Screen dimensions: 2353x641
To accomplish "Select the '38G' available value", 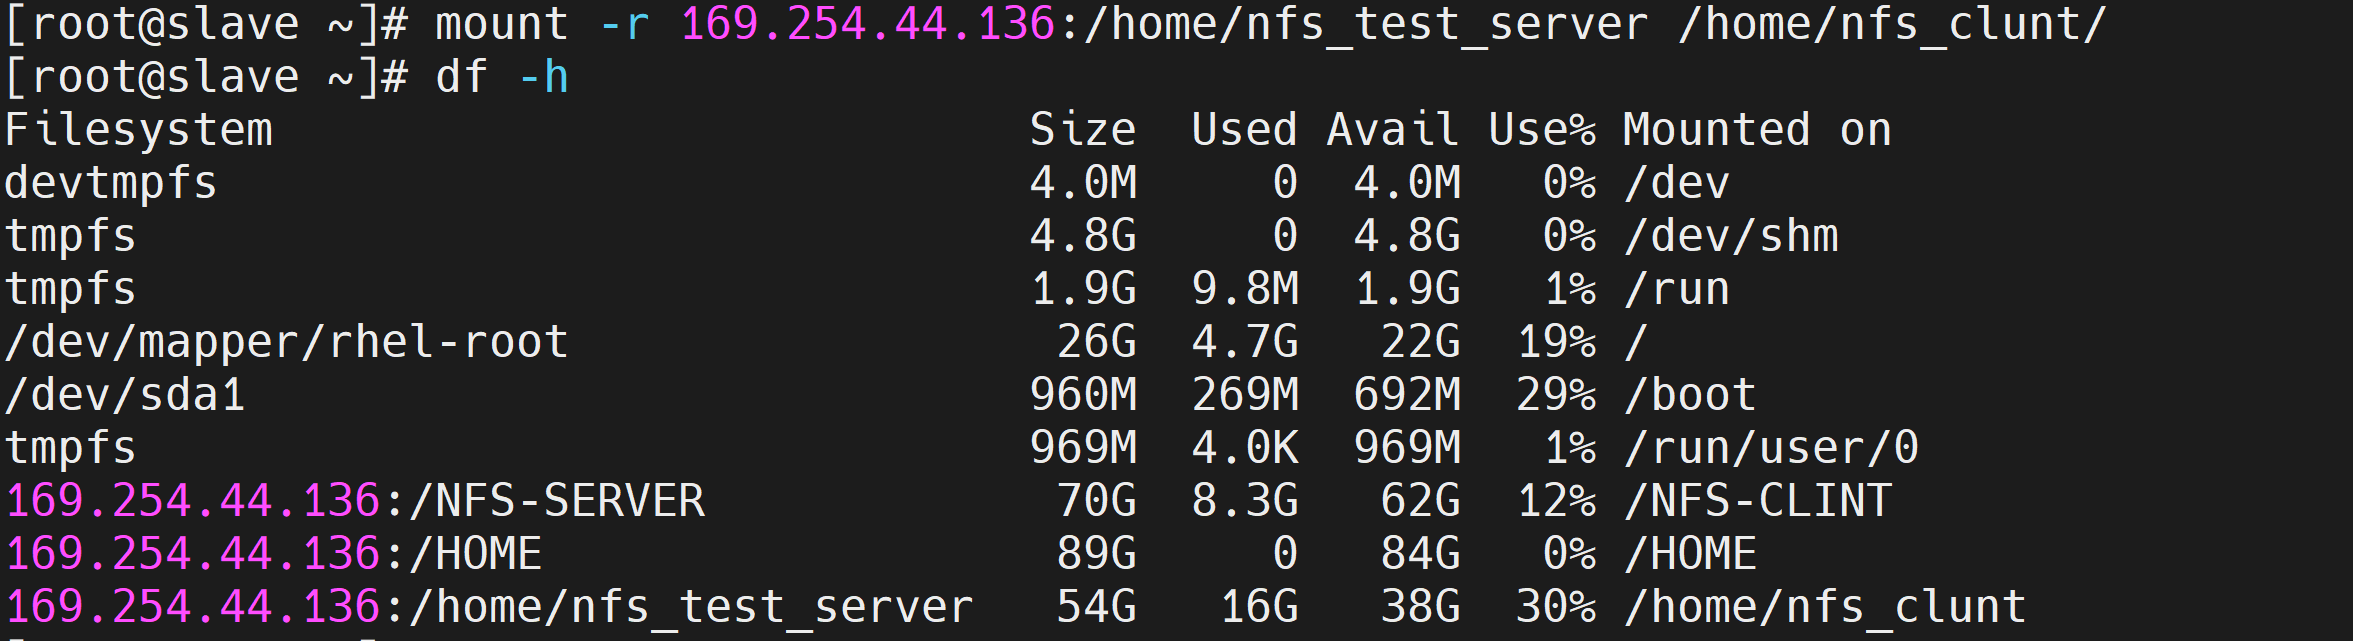I will click(1421, 607).
